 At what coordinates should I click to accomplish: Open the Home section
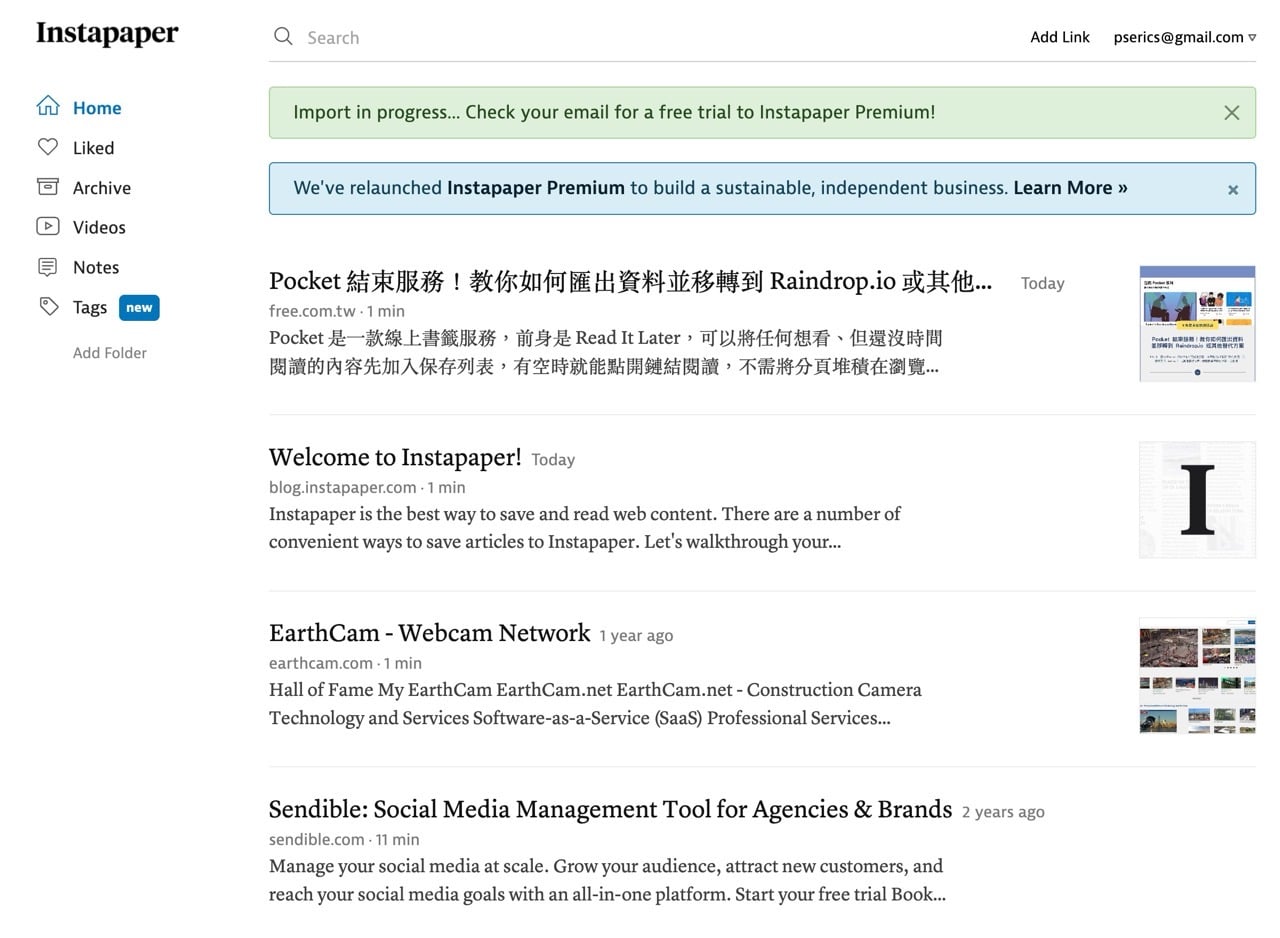[97, 108]
